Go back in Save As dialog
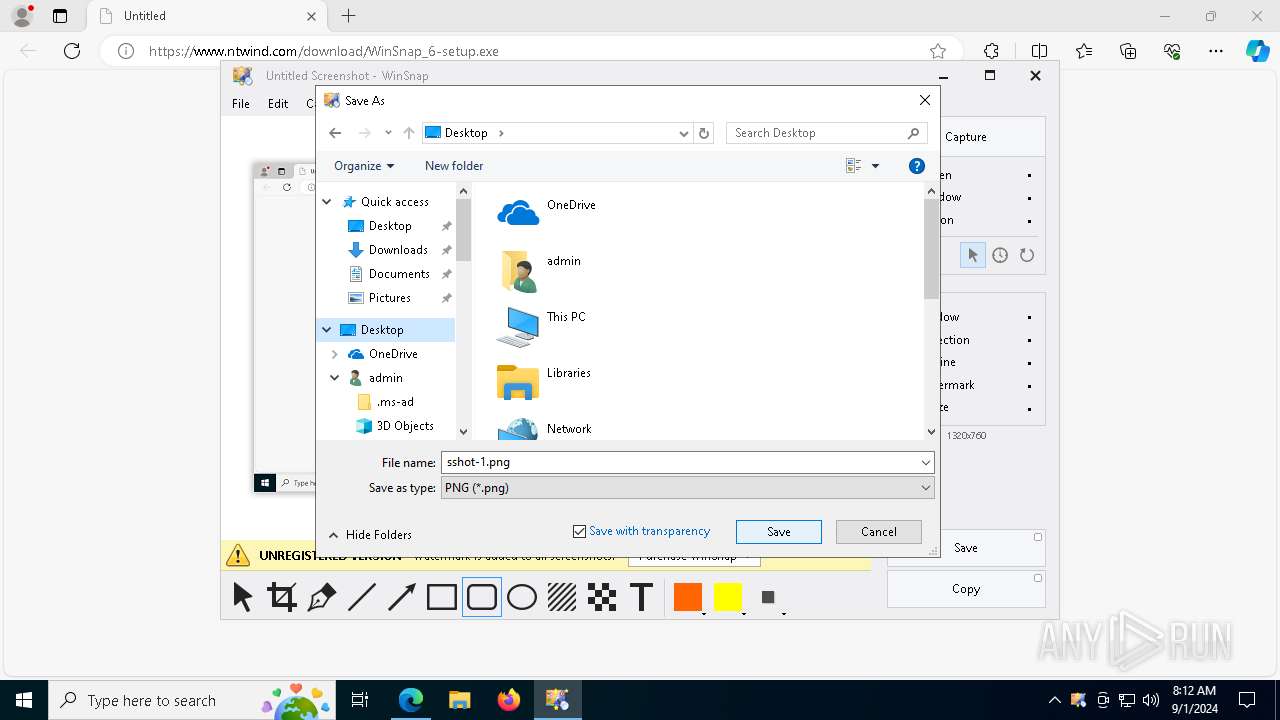Screen dimensions: 1280x720 335,133
